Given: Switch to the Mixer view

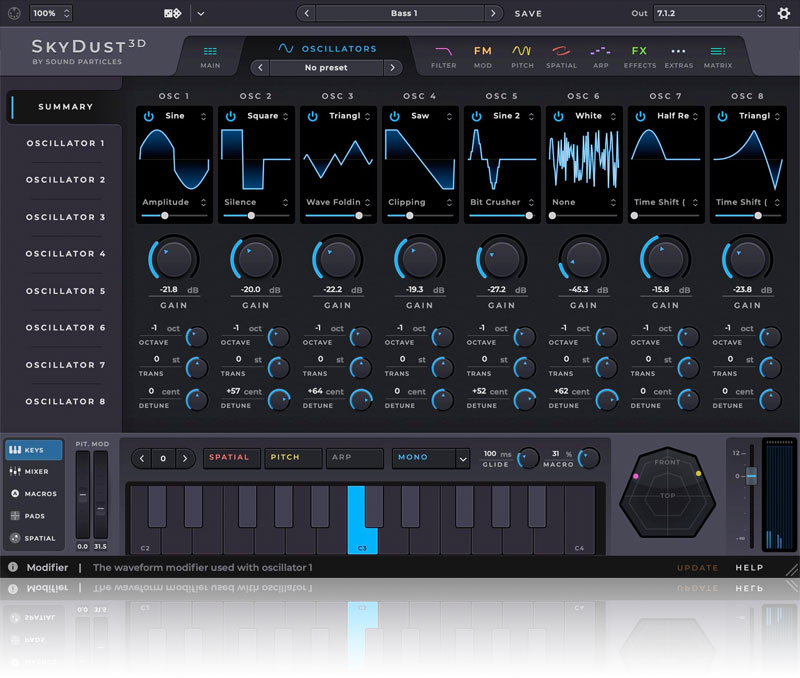Looking at the screenshot, I should (33, 472).
